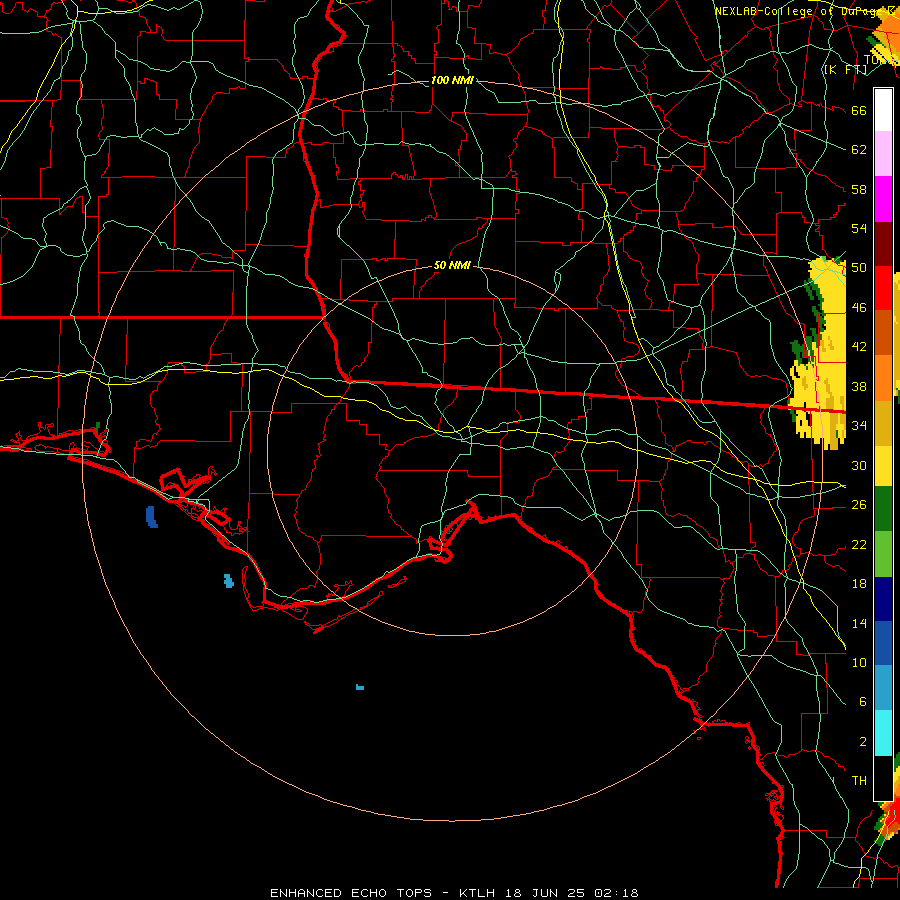Click the "58" scale value
This screenshot has width=900, height=900.
[x=859, y=189]
